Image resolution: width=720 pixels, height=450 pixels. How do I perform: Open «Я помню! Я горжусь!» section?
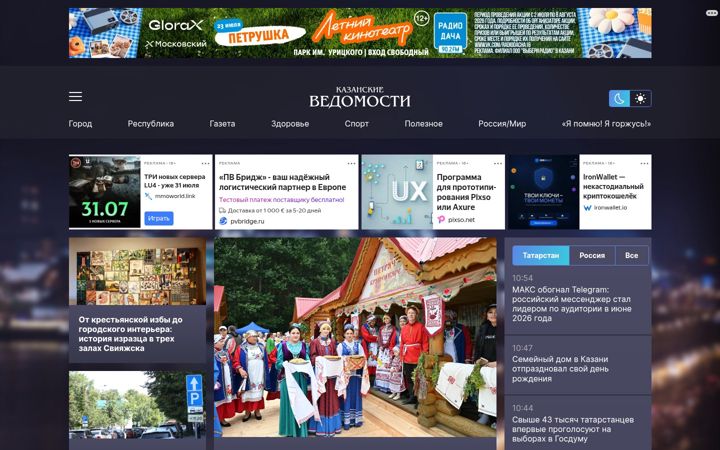click(x=606, y=124)
